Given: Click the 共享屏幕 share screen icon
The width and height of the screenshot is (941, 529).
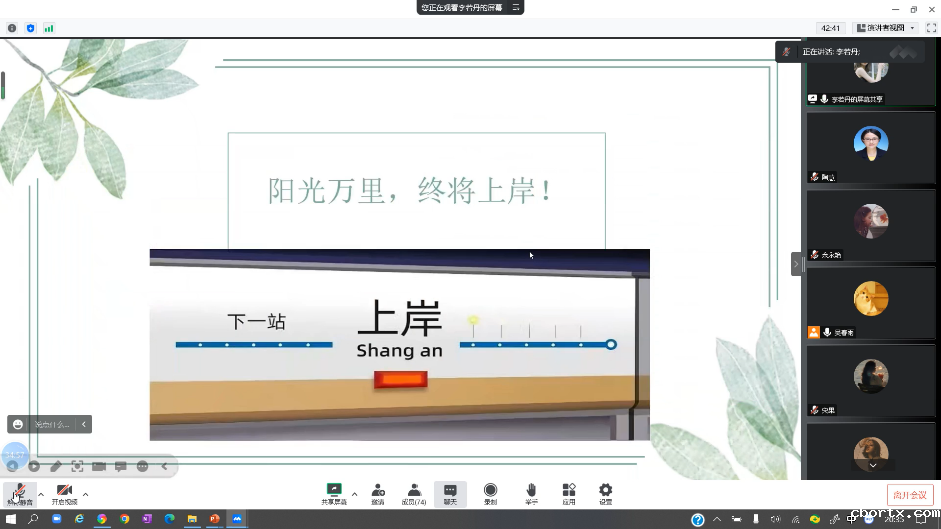Looking at the screenshot, I should [334, 491].
